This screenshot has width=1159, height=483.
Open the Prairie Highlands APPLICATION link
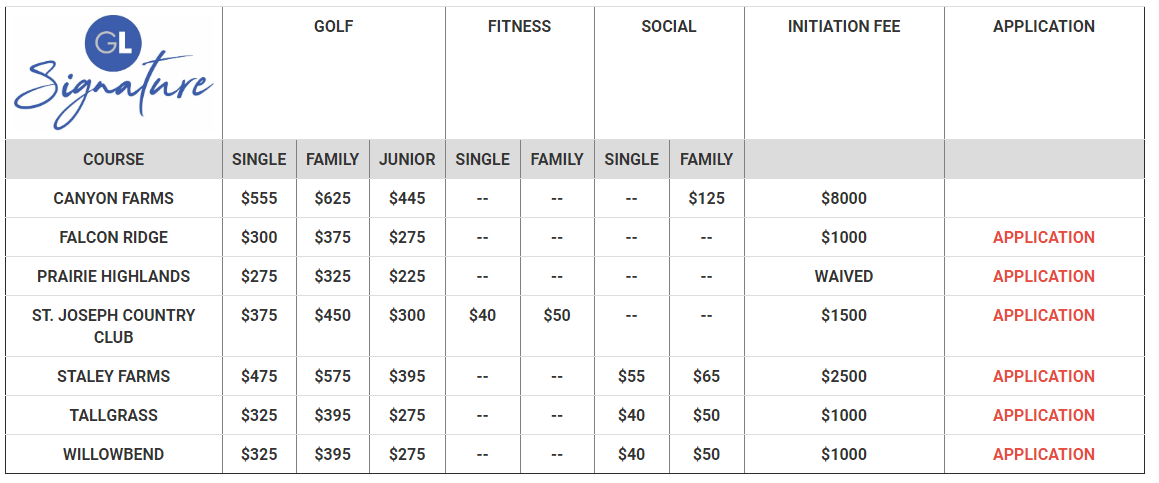coord(1044,277)
